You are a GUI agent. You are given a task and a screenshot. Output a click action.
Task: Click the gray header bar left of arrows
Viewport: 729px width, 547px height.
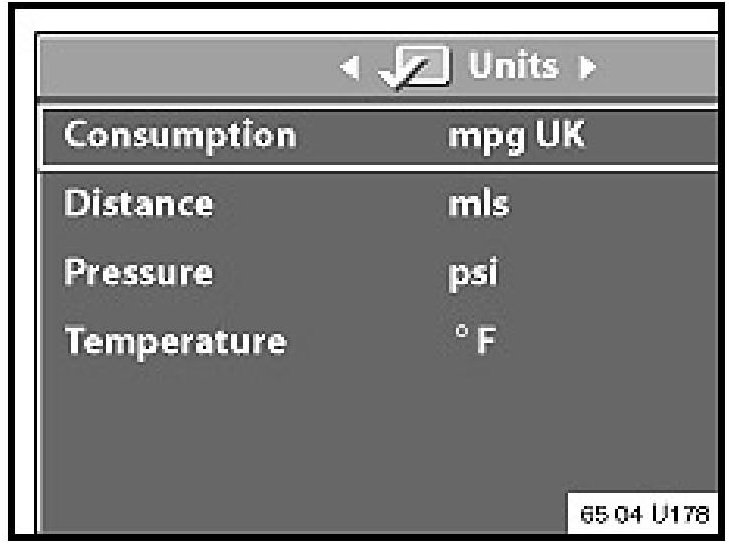(x=186, y=68)
